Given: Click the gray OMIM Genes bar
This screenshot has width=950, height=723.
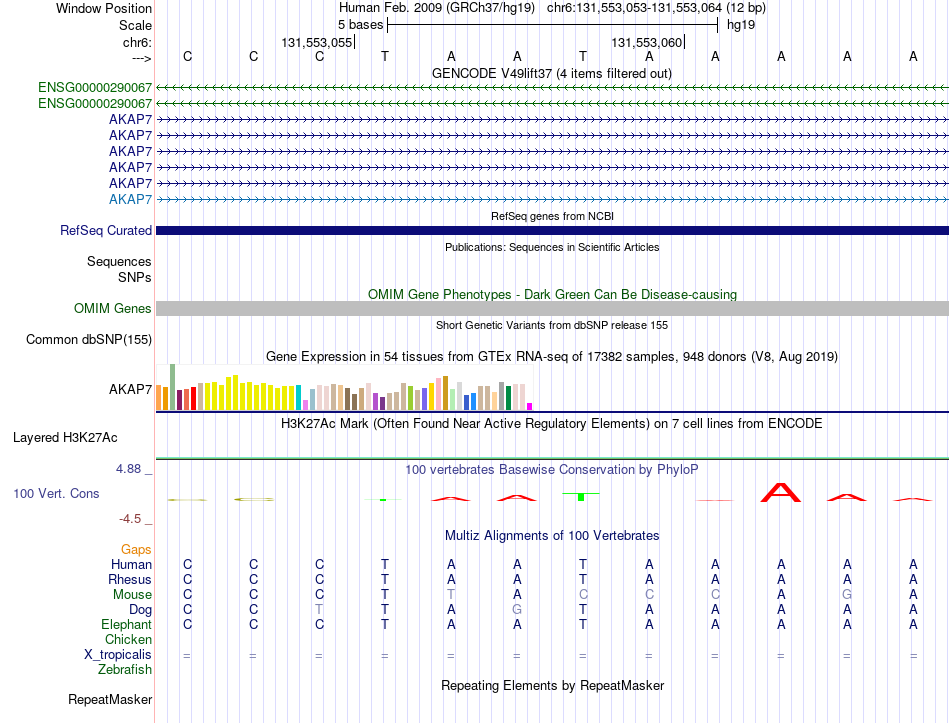Looking at the screenshot, I should pos(552,308).
